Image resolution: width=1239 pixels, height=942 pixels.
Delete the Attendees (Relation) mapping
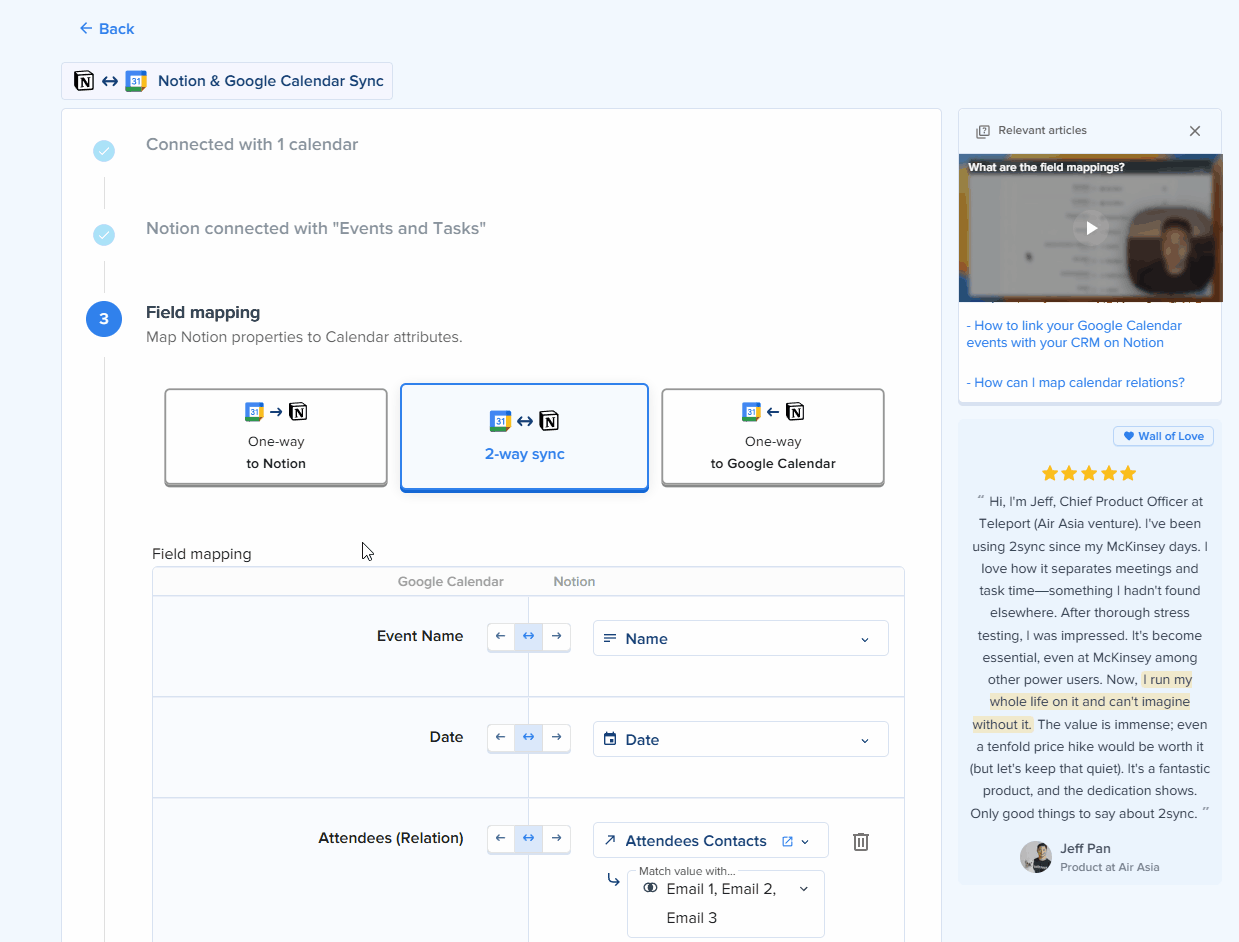coord(860,842)
